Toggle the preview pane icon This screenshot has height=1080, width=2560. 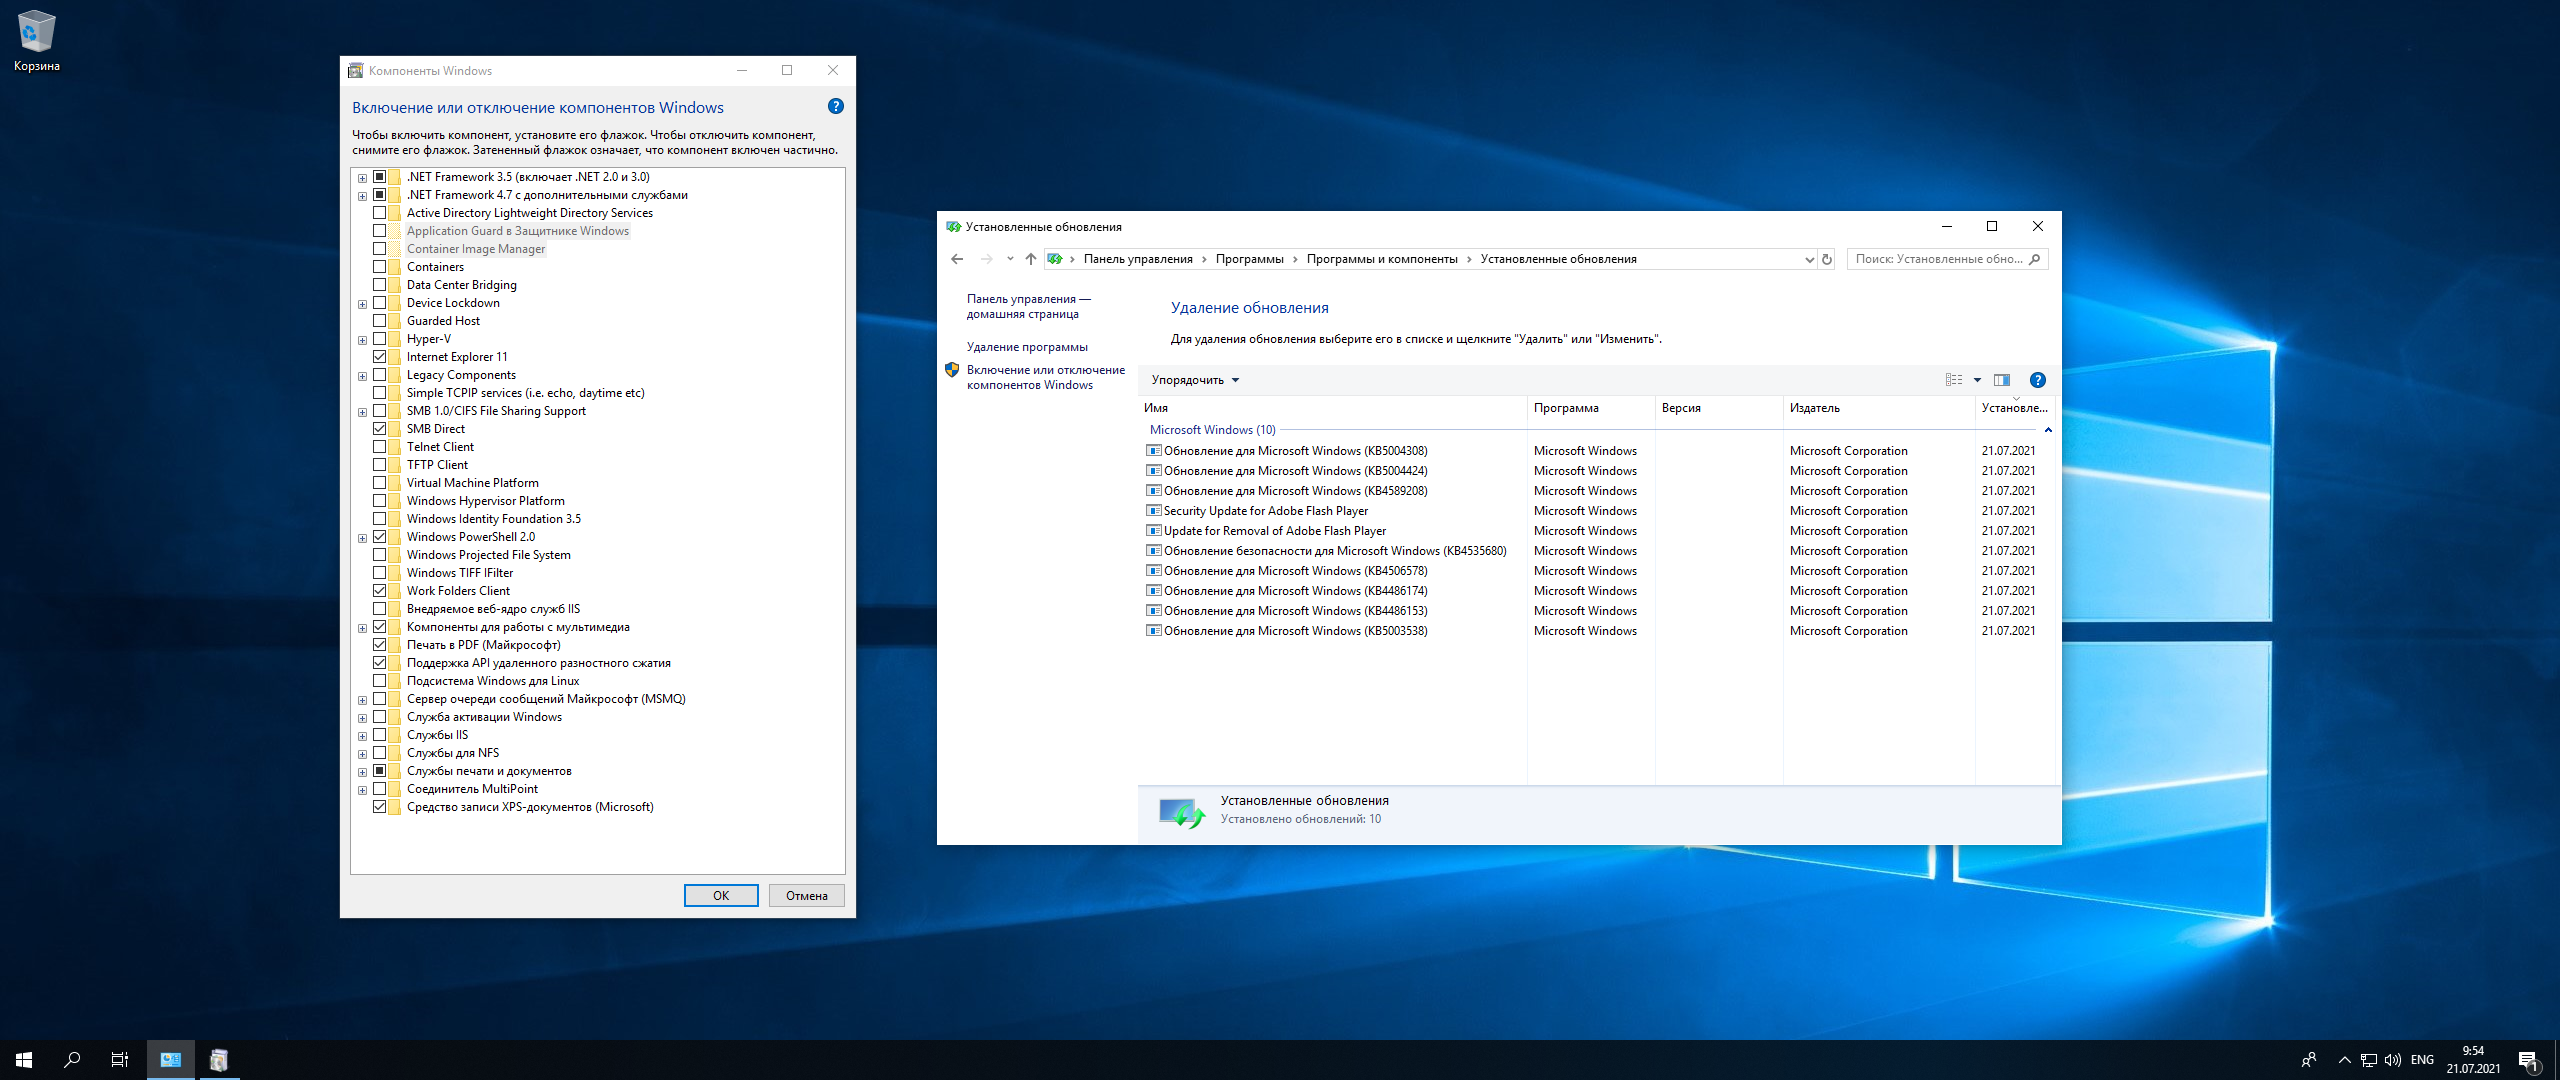(2002, 380)
